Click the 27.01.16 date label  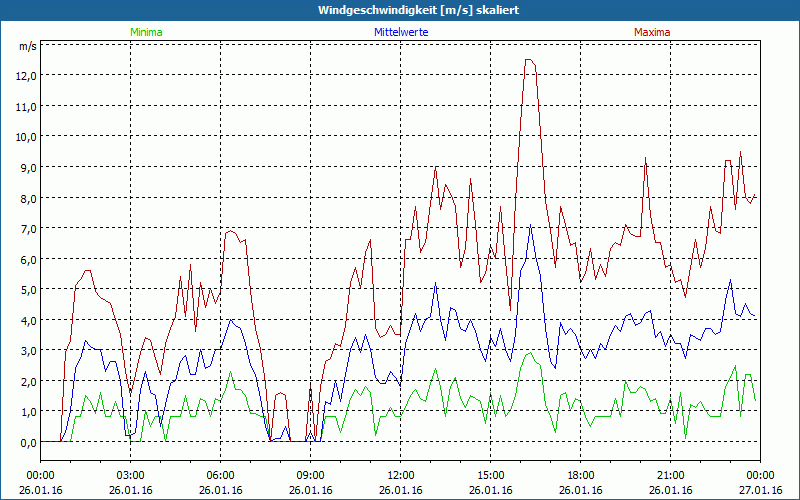pyautogui.click(x=760, y=490)
